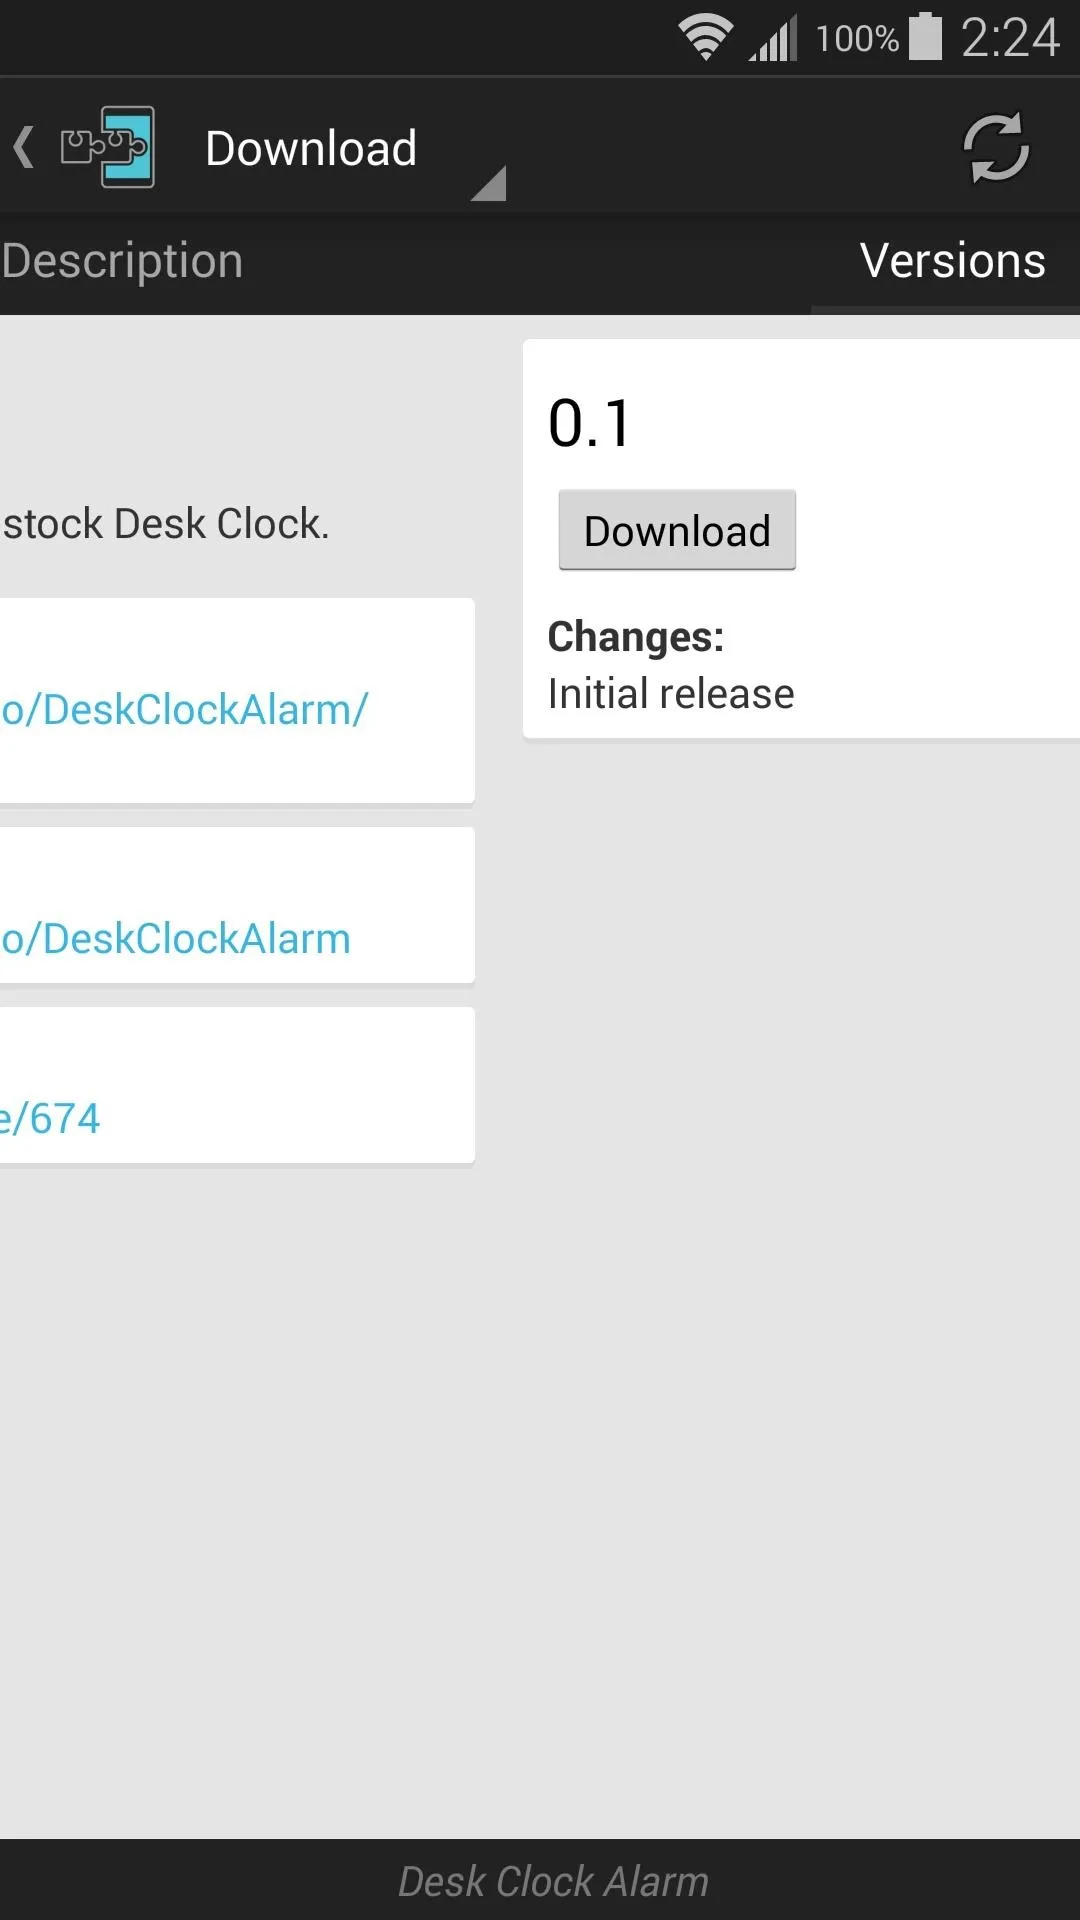
Task: Tap the Xposed puzzle-piece app icon
Action: click(108, 147)
